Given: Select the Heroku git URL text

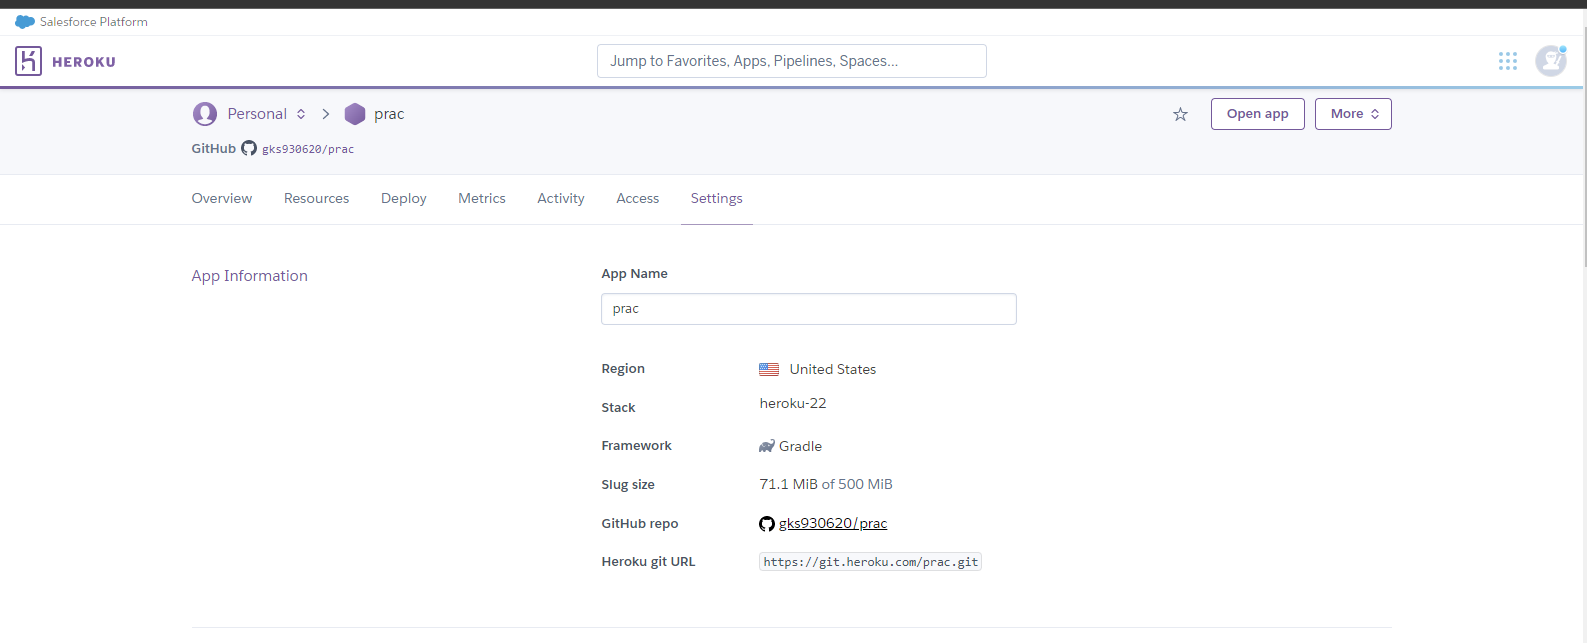Looking at the screenshot, I should [871, 562].
